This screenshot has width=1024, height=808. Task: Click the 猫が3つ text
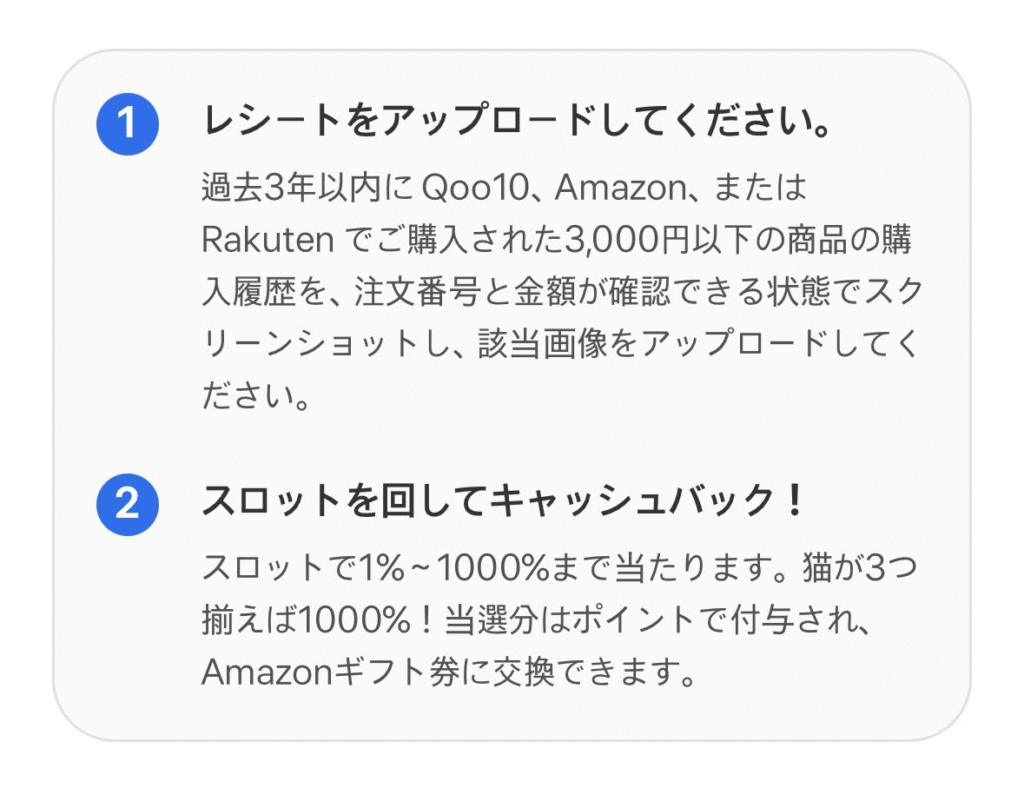tap(859, 567)
